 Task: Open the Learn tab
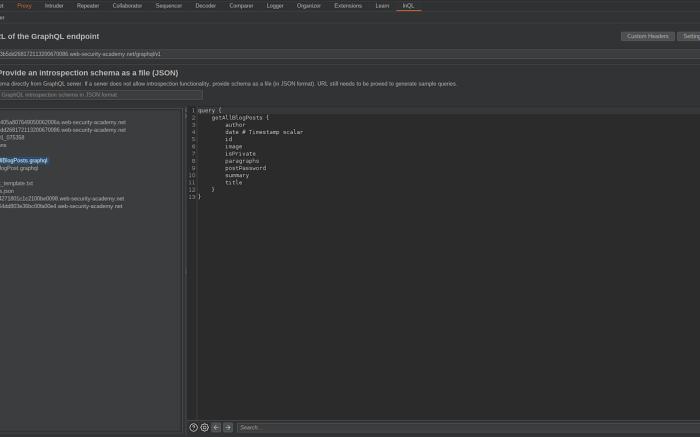point(382,6)
